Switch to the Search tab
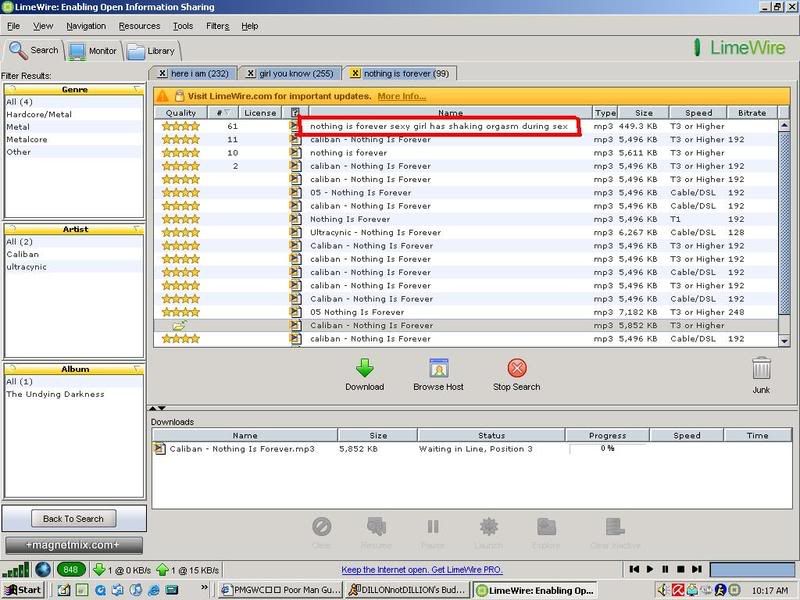This screenshot has width=800, height=600. [x=34, y=51]
